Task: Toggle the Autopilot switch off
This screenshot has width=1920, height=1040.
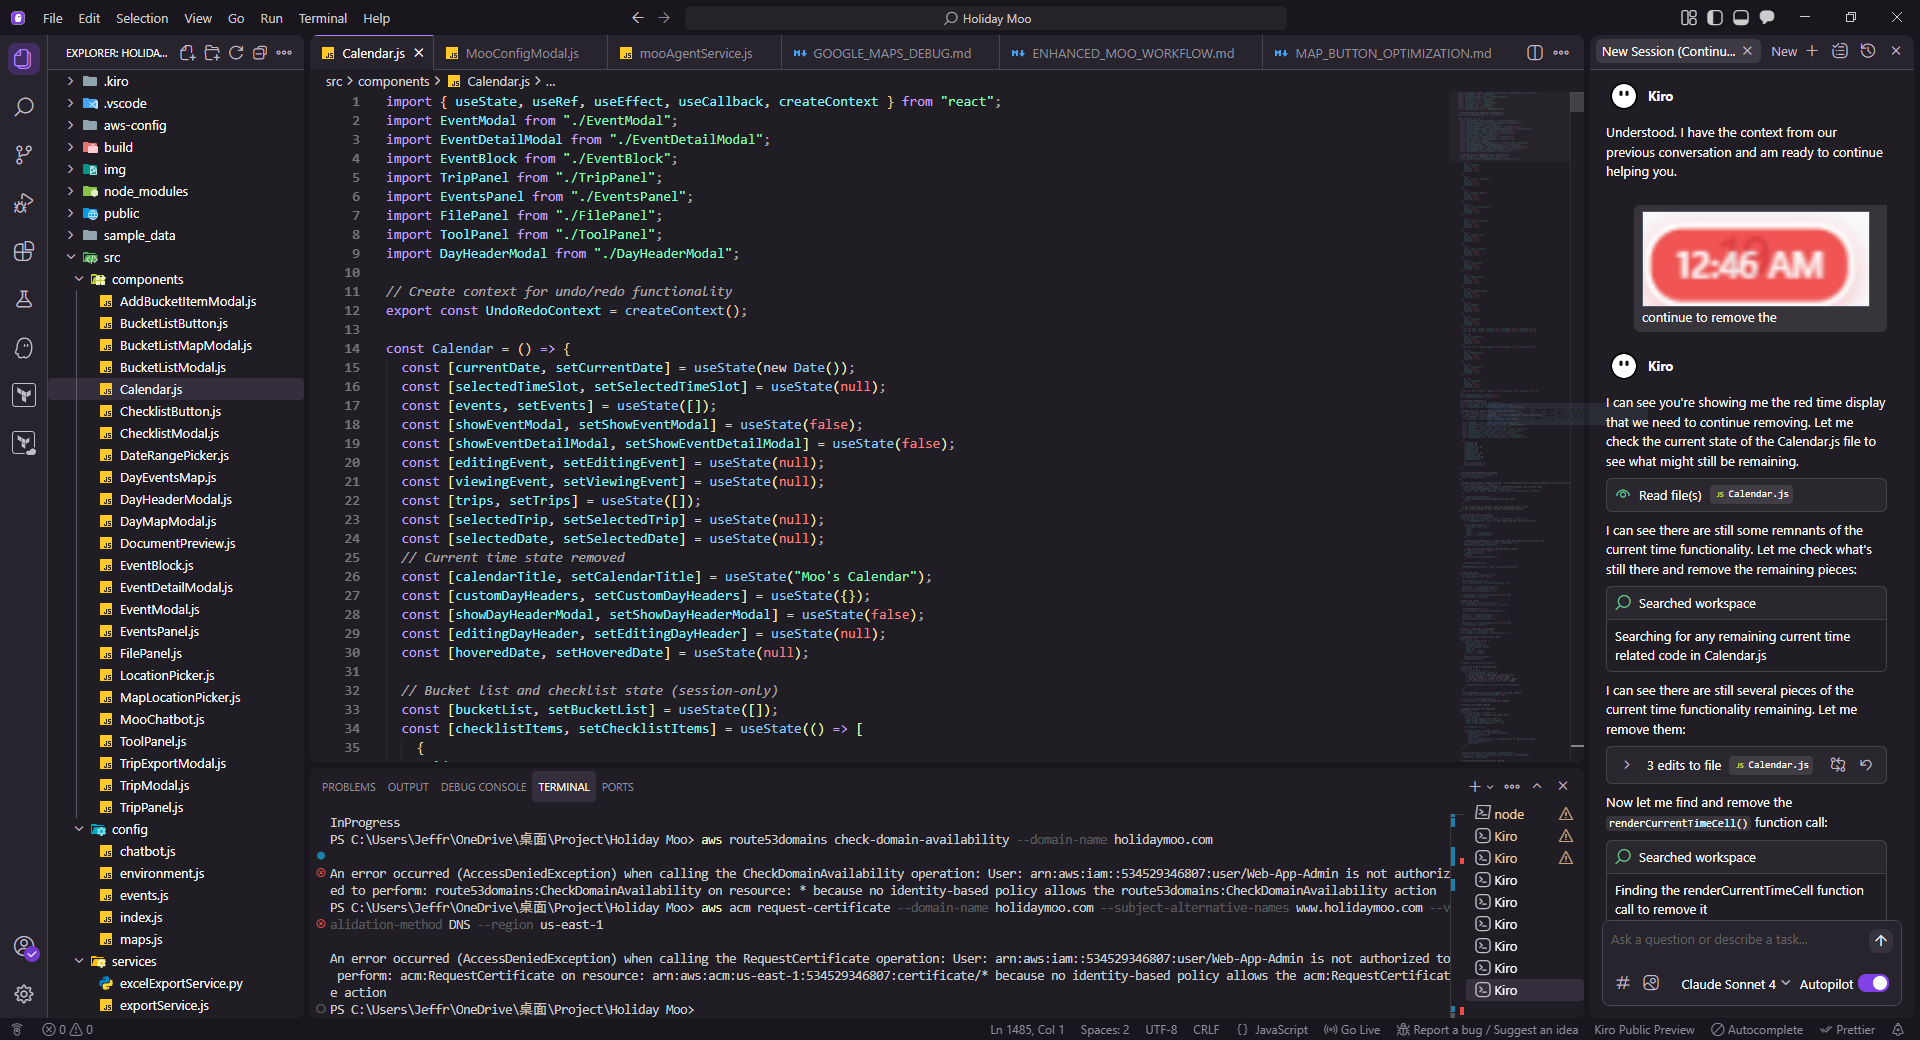Action: 1873,984
